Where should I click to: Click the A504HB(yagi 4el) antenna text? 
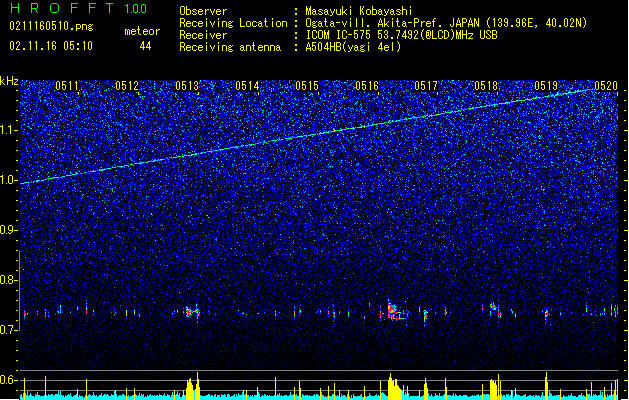tap(353, 47)
